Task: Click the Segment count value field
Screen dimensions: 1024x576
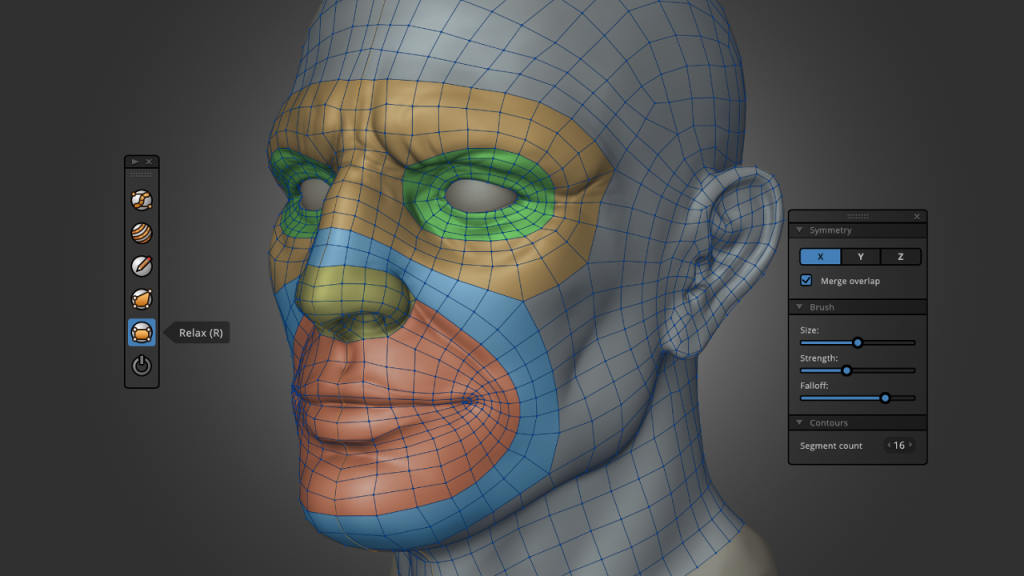Action: coord(900,445)
